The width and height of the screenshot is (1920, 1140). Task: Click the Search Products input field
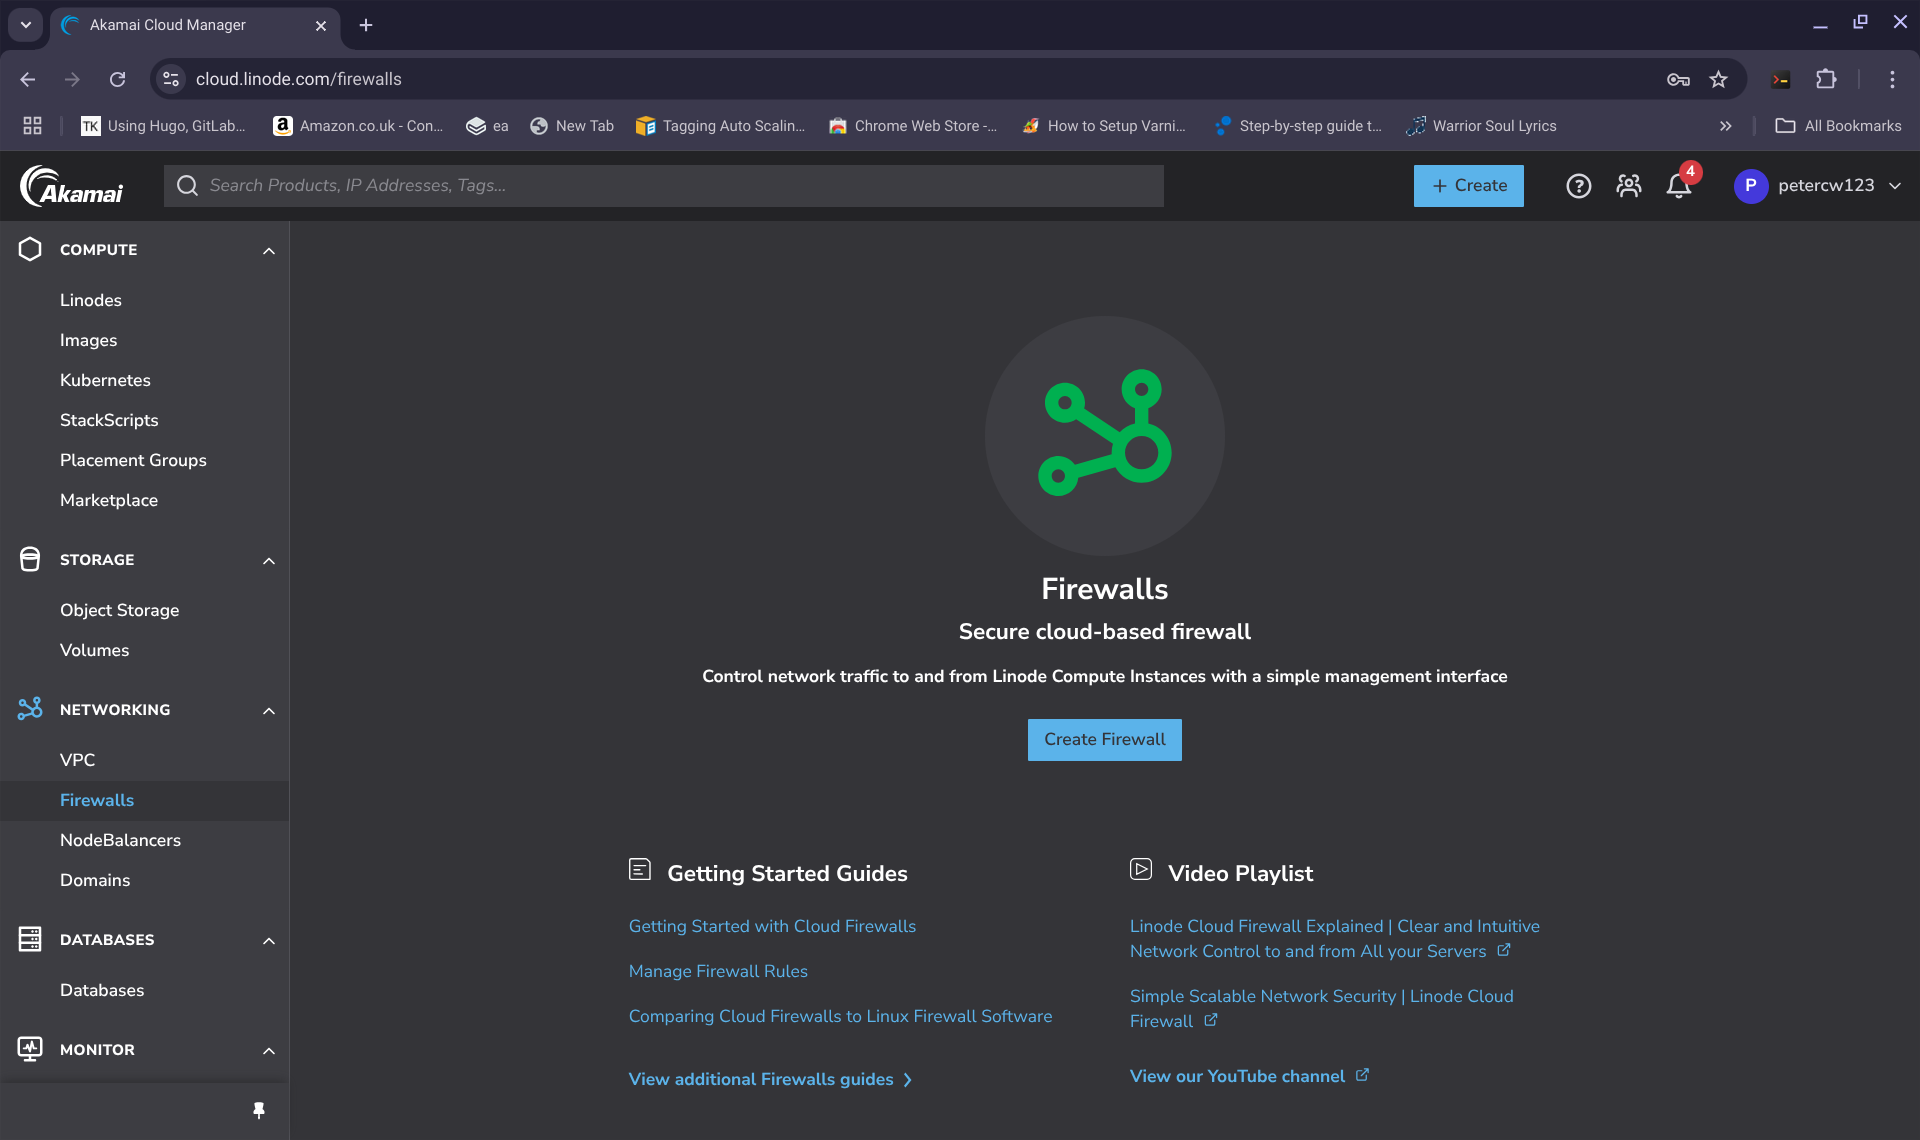point(663,186)
